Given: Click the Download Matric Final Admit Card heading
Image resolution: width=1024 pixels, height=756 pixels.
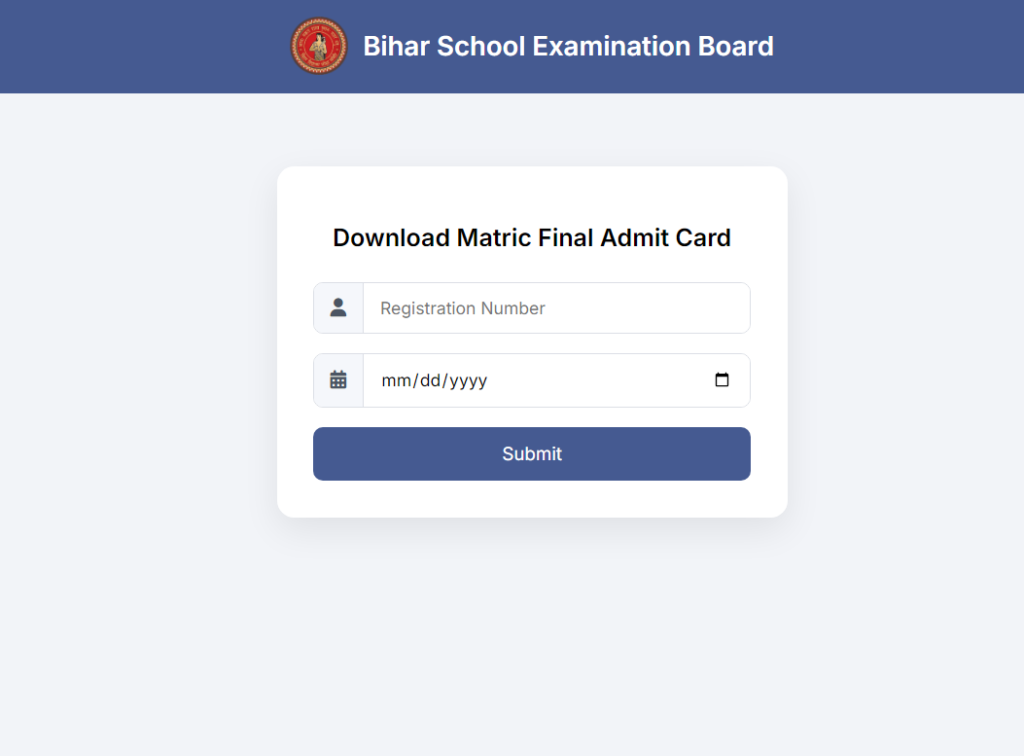Looking at the screenshot, I should [x=531, y=238].
